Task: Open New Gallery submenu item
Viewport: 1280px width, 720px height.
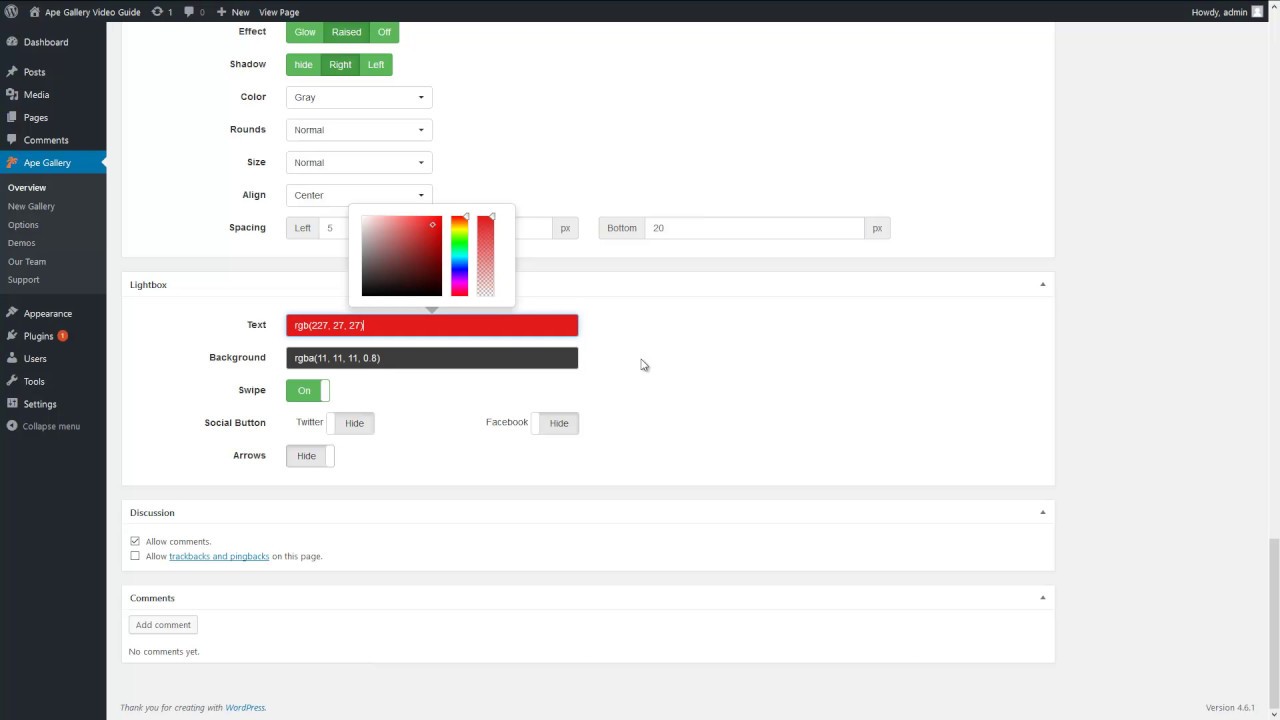Action: tap(31, 206)
